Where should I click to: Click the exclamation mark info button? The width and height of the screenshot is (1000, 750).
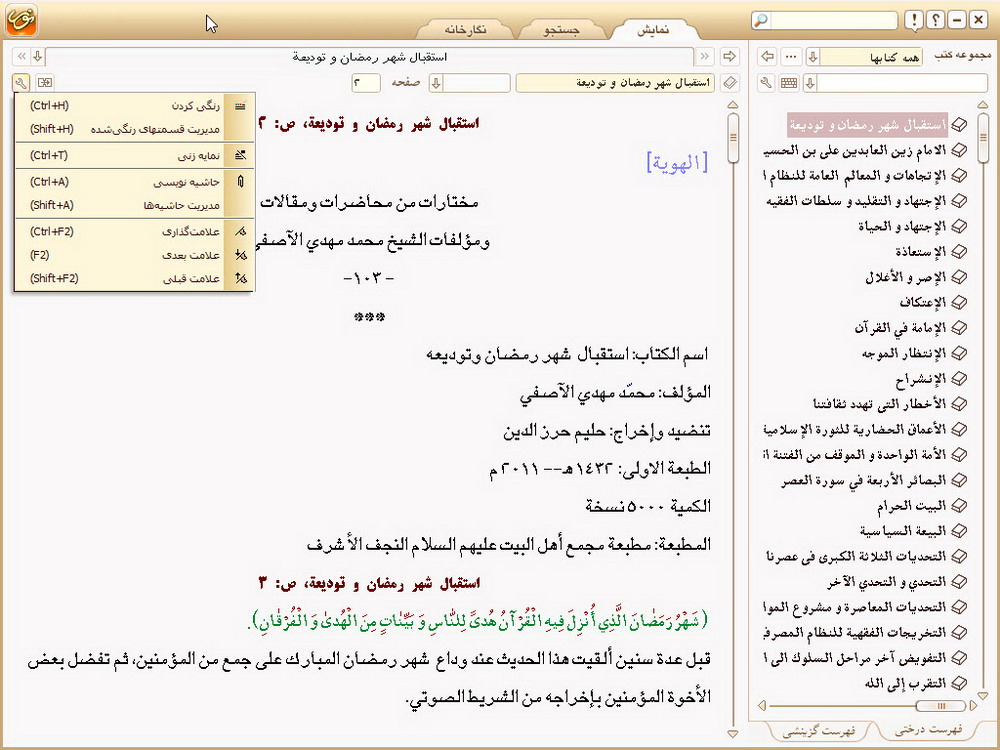coord(914,20)
